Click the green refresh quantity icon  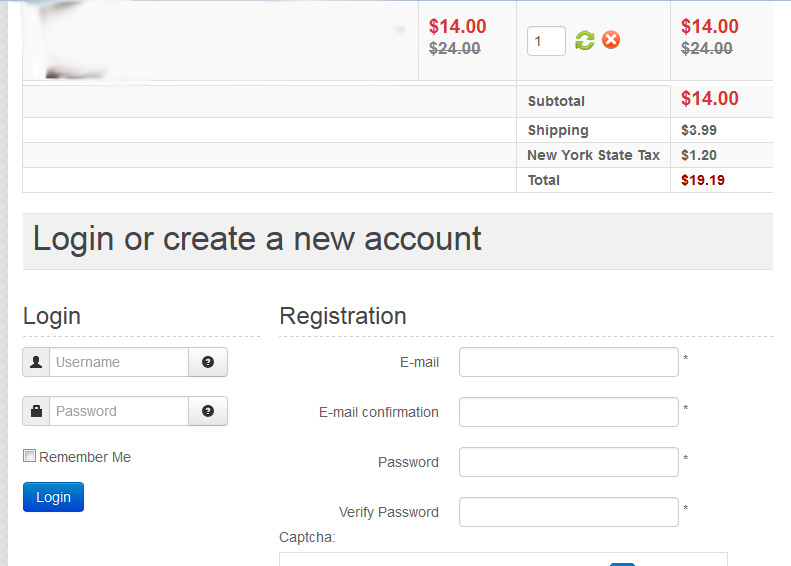[585, 40]
